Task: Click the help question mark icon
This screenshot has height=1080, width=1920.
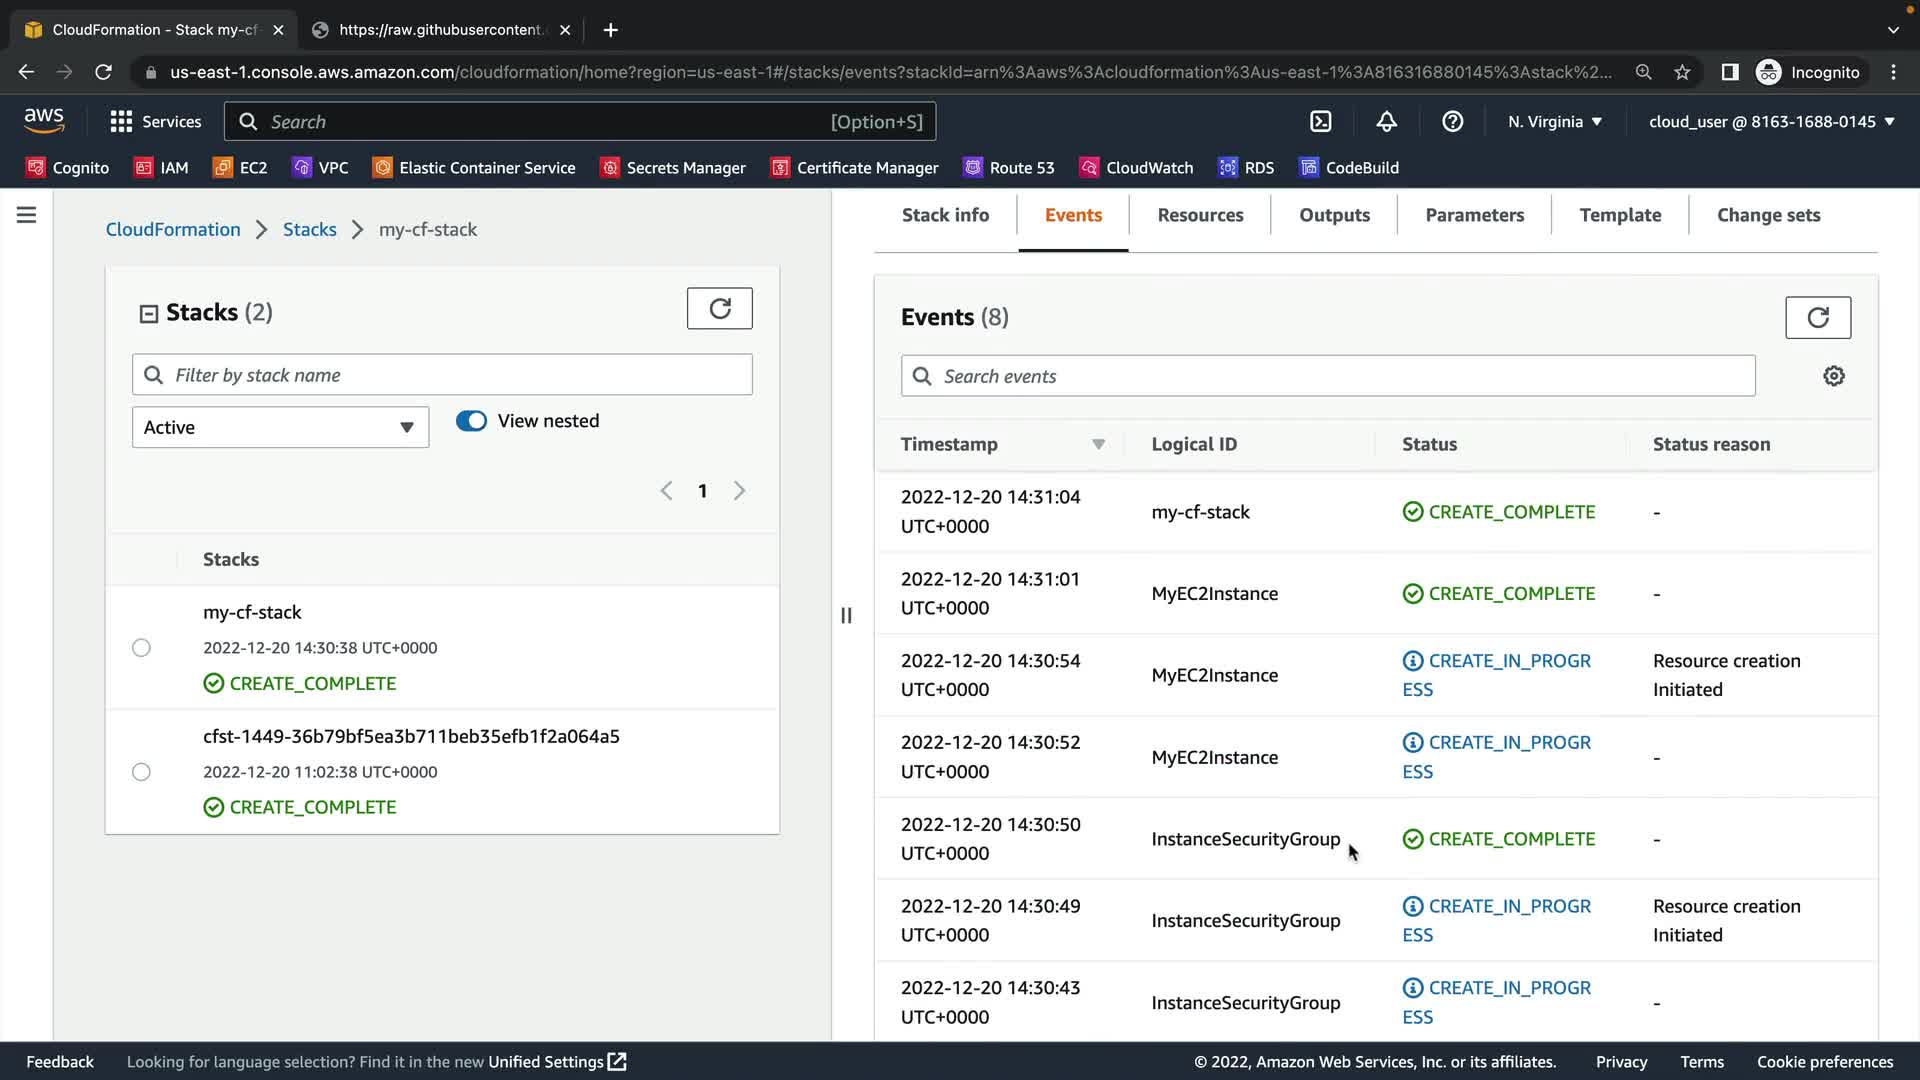Action: click(x=1452, y=121)
